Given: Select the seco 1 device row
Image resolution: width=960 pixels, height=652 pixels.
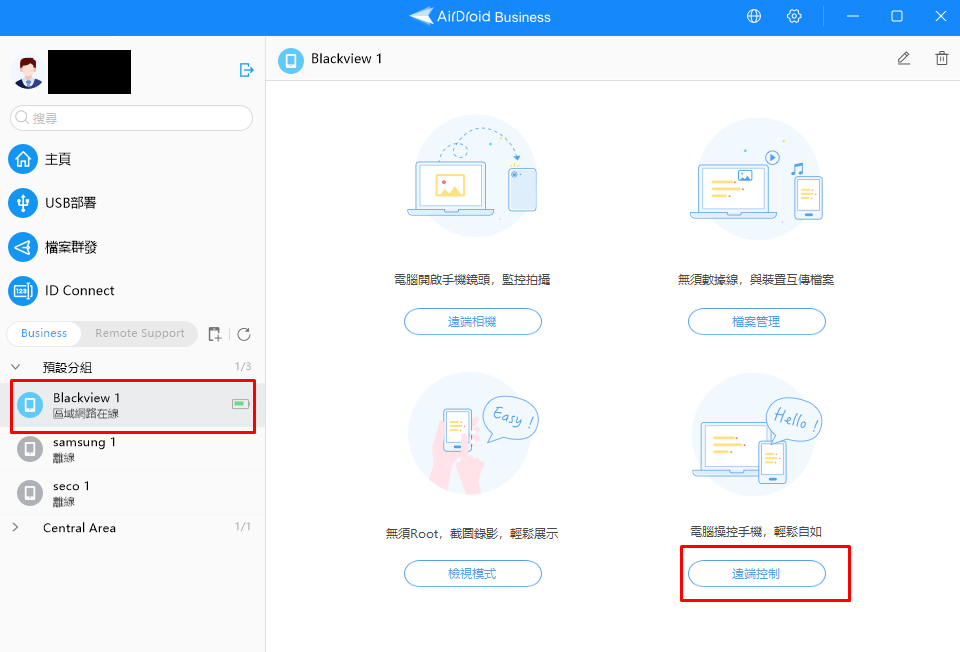Looking at the screenshot, I should pyautogui.click(x=132, y=493).
